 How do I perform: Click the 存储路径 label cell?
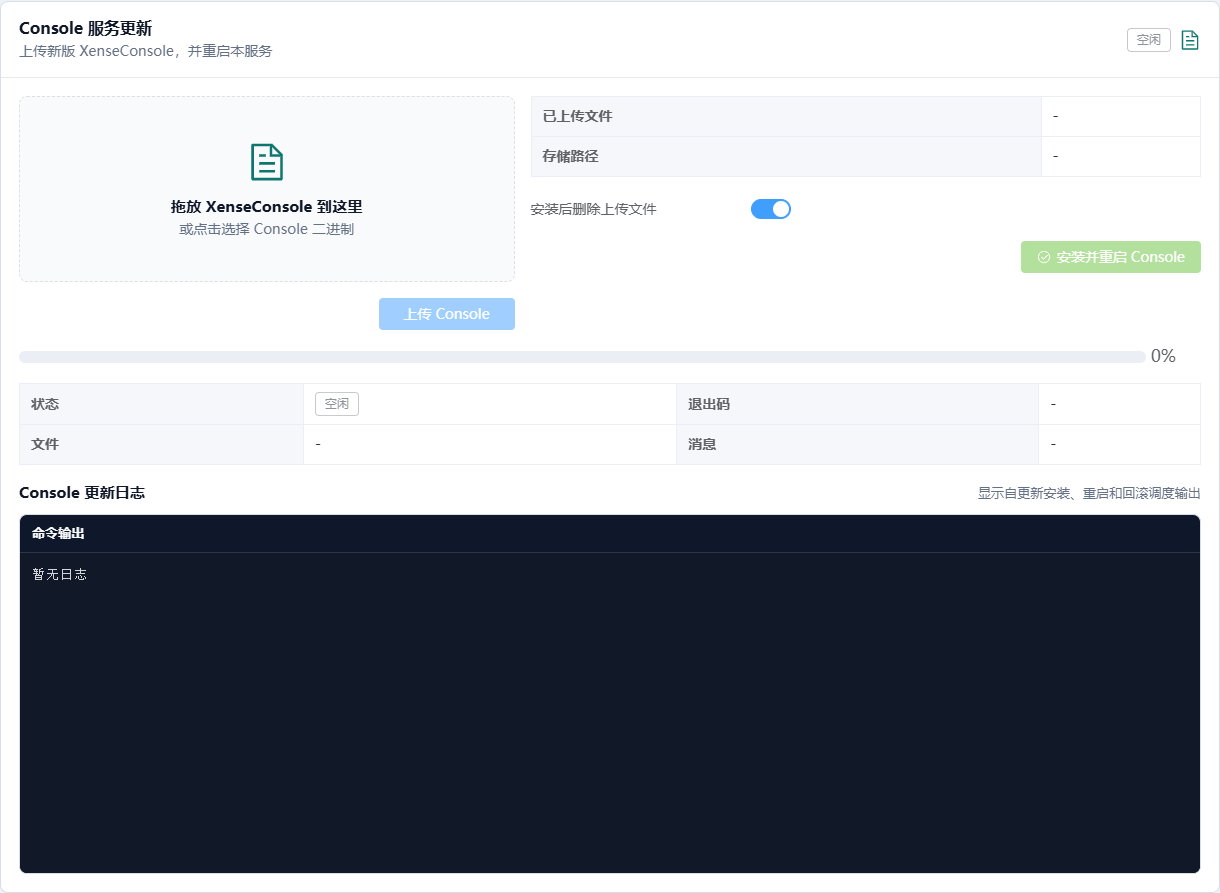click(x=786, y=156)
